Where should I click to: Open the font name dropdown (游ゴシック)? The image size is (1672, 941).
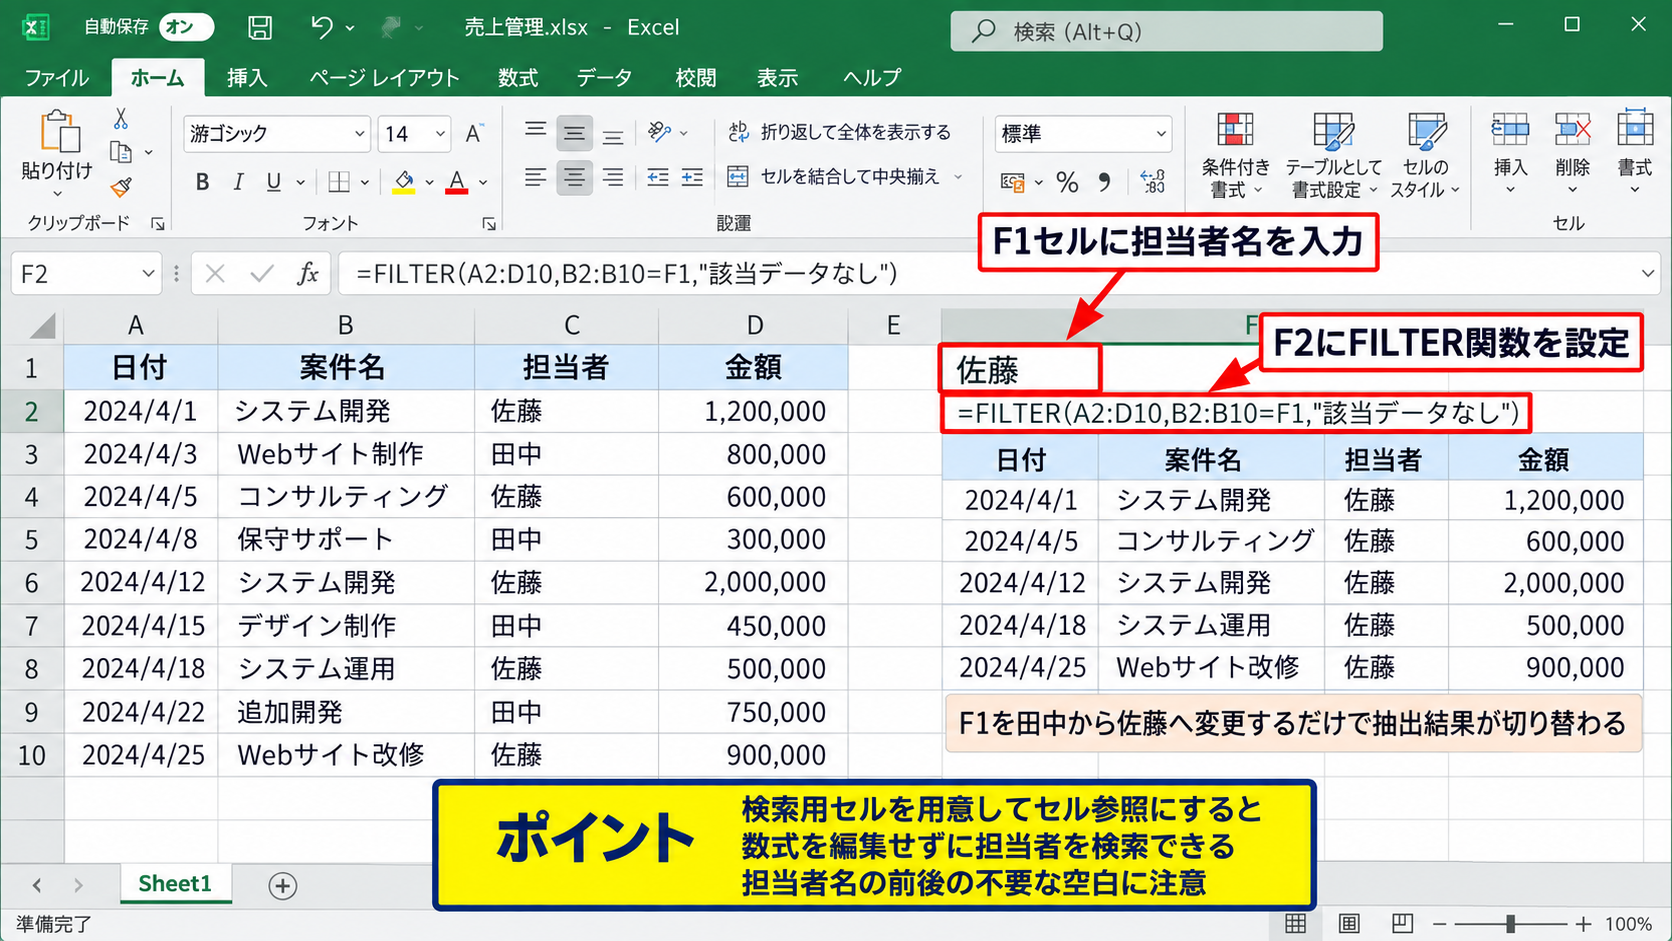(x=359, y=134)
